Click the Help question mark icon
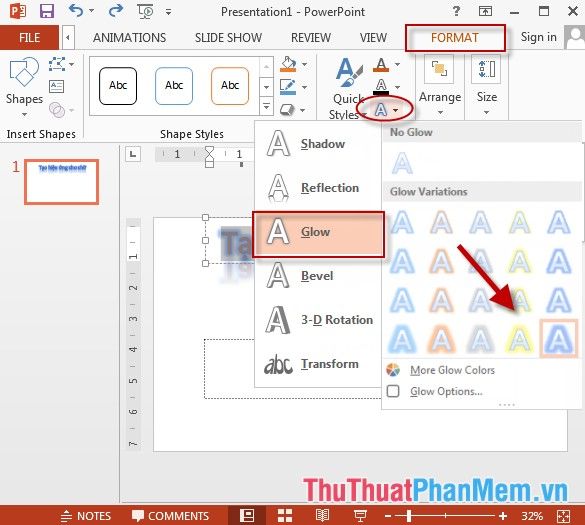 456,11
